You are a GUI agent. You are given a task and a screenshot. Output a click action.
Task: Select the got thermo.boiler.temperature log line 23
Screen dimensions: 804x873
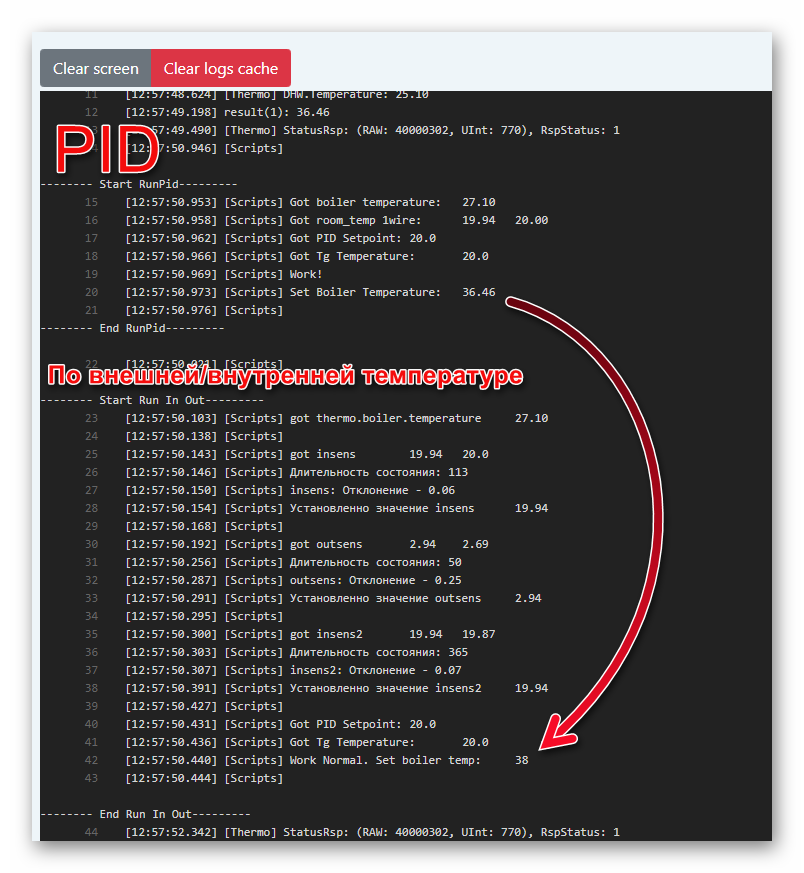(336, 418)
